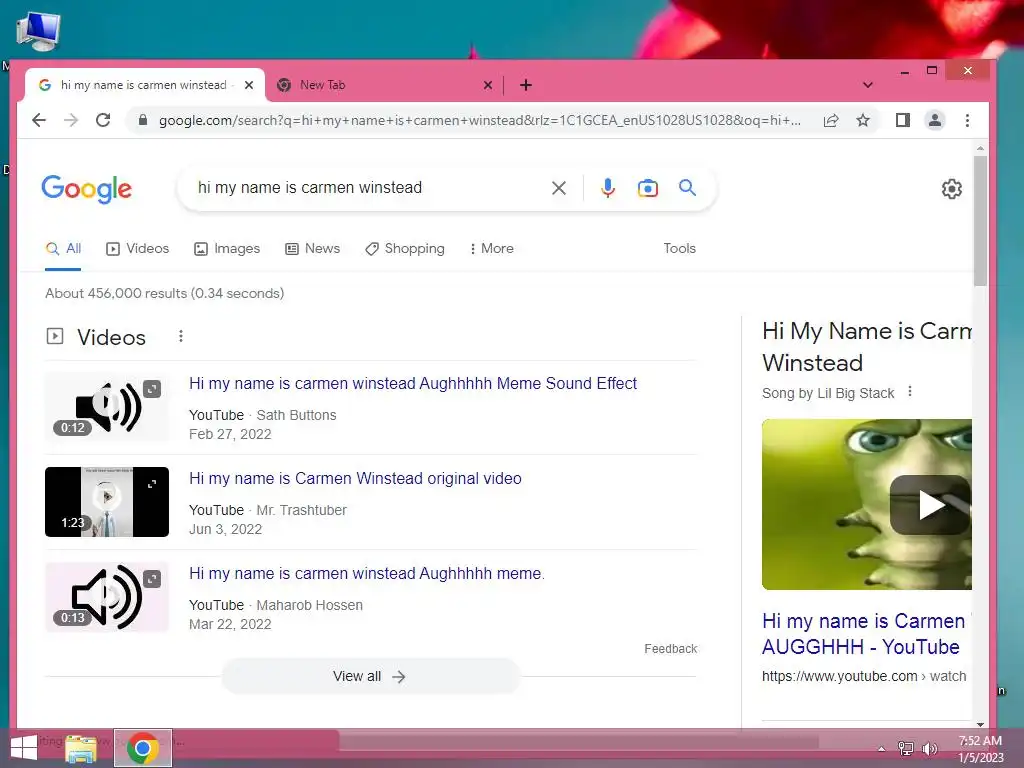Click 'Mr. Trashtuber' channel name text
Image resolution: width=1024 pixels, height=768 pixels.
[301, 510]
